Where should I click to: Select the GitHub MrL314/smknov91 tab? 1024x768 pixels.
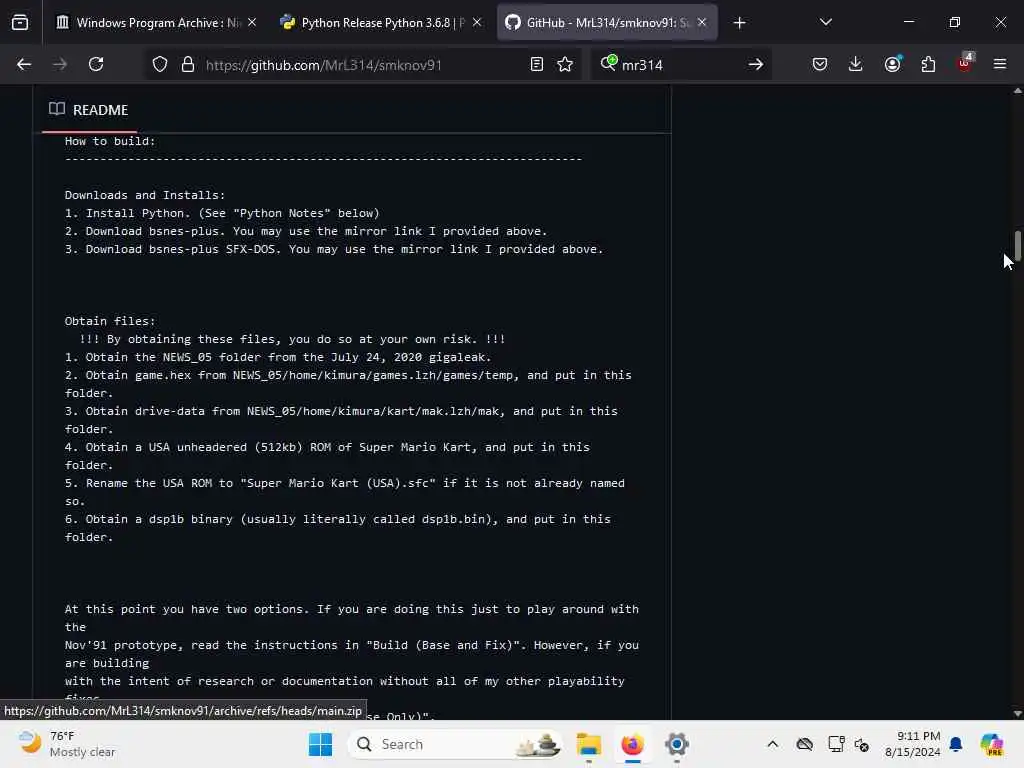pos(607,23)
